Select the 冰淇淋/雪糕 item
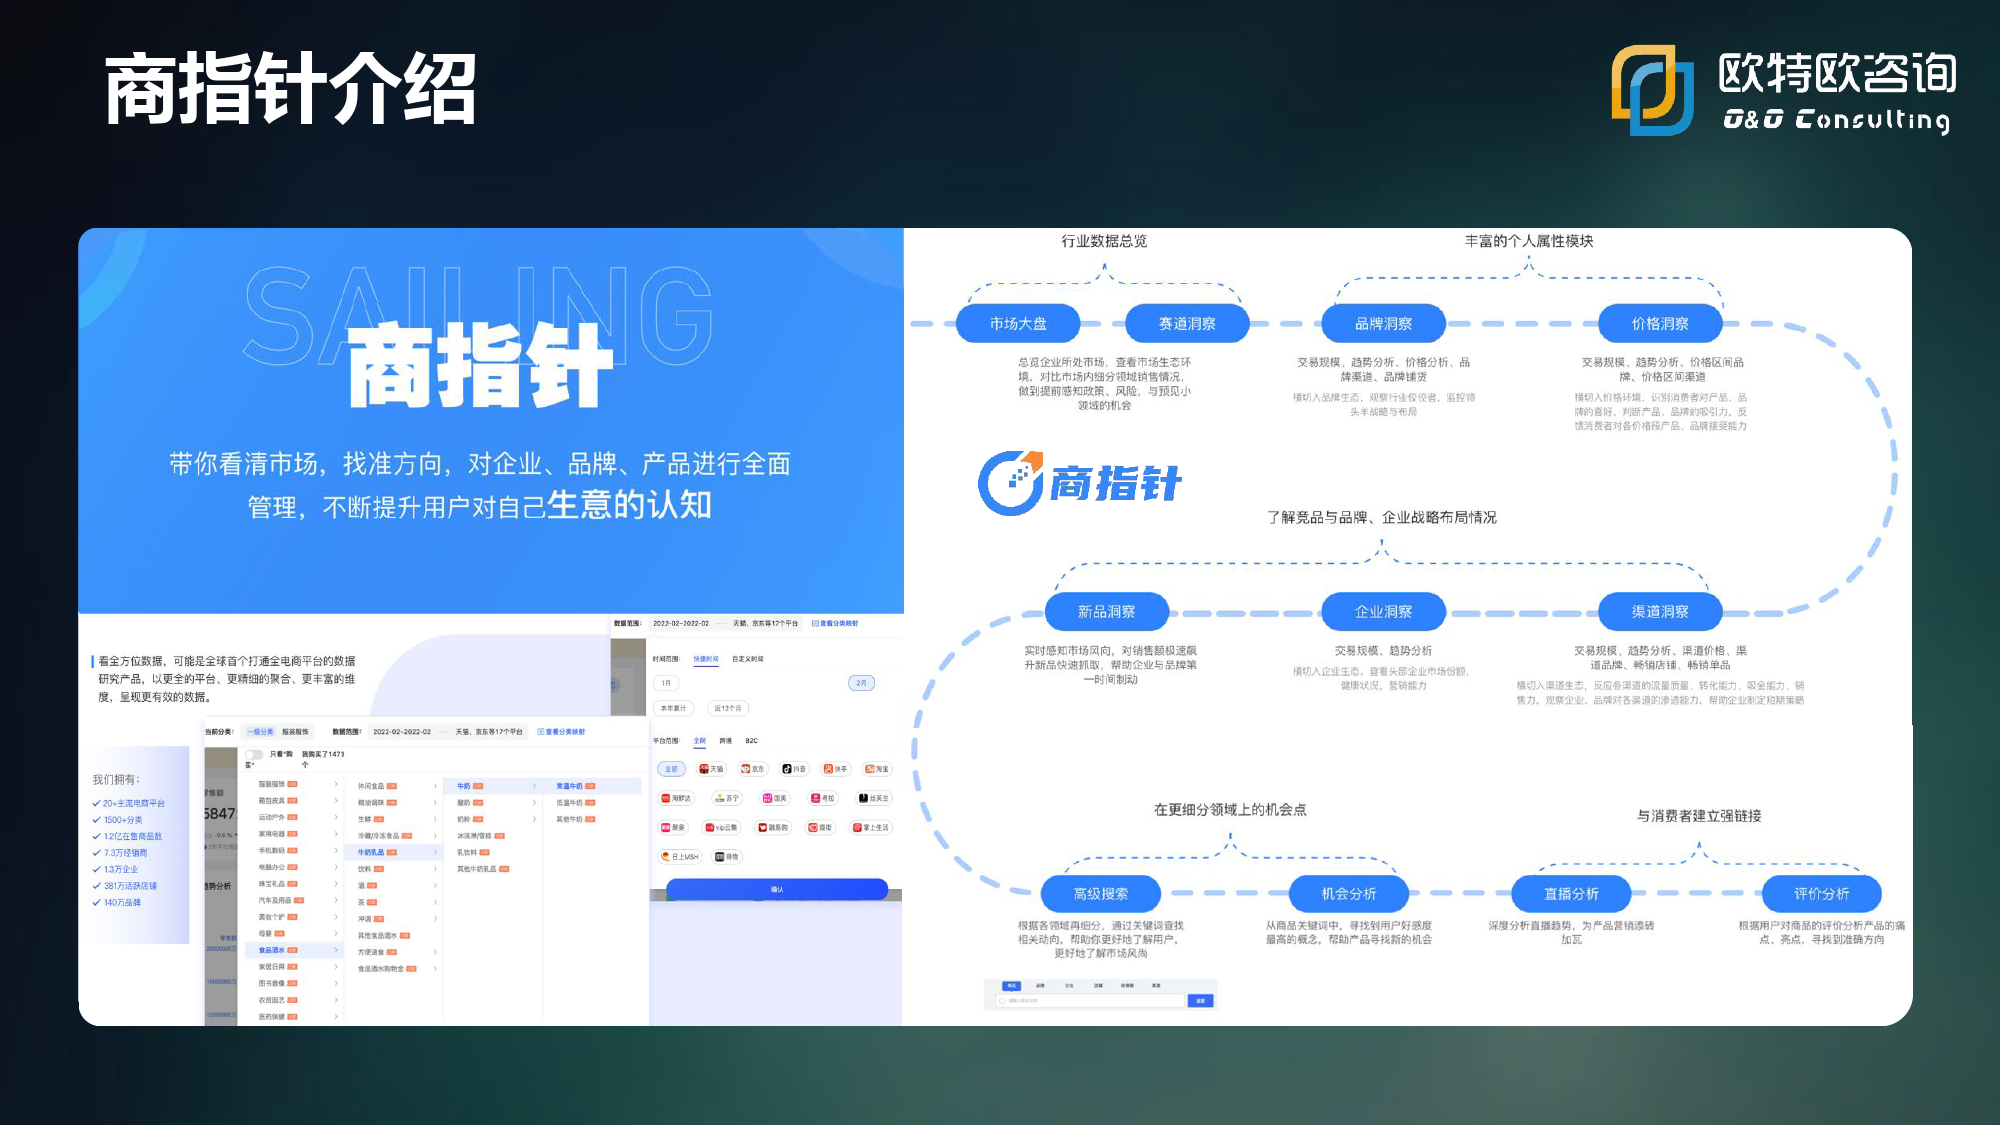2000x1125 pixels. click(x=480, y=836)
